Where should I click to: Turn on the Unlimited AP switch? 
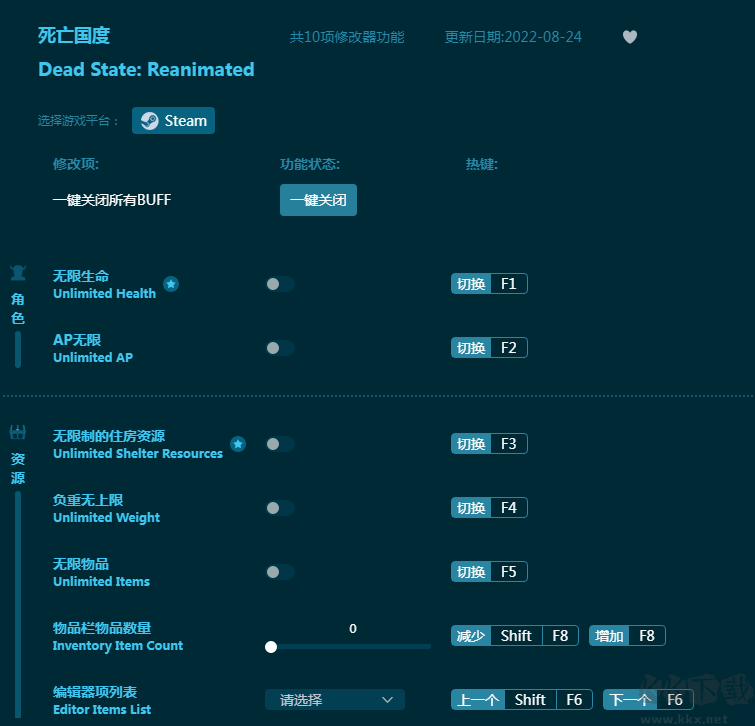280,348
